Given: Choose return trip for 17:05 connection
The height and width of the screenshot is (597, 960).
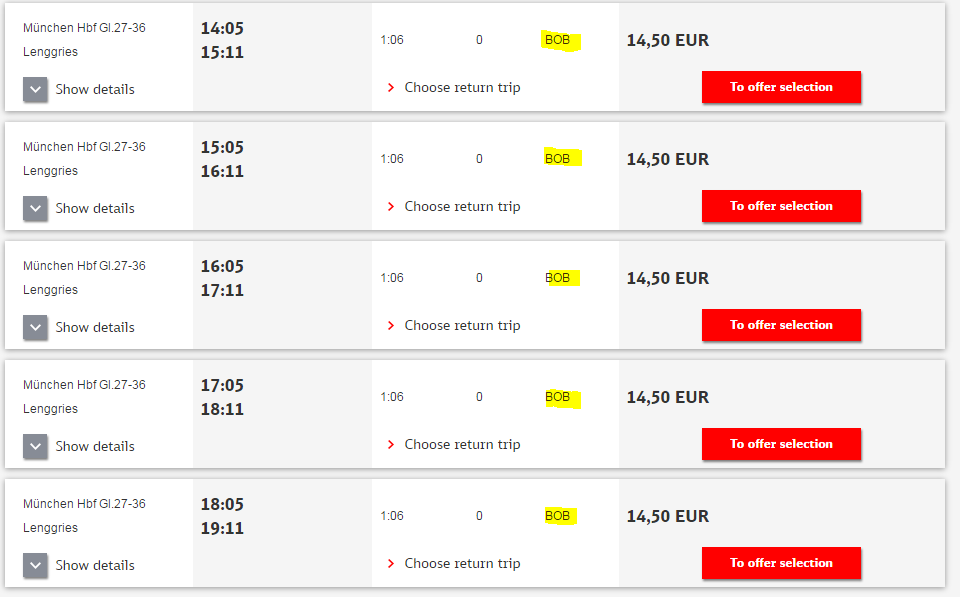Looking at the screenshot, I should [454, 445].
